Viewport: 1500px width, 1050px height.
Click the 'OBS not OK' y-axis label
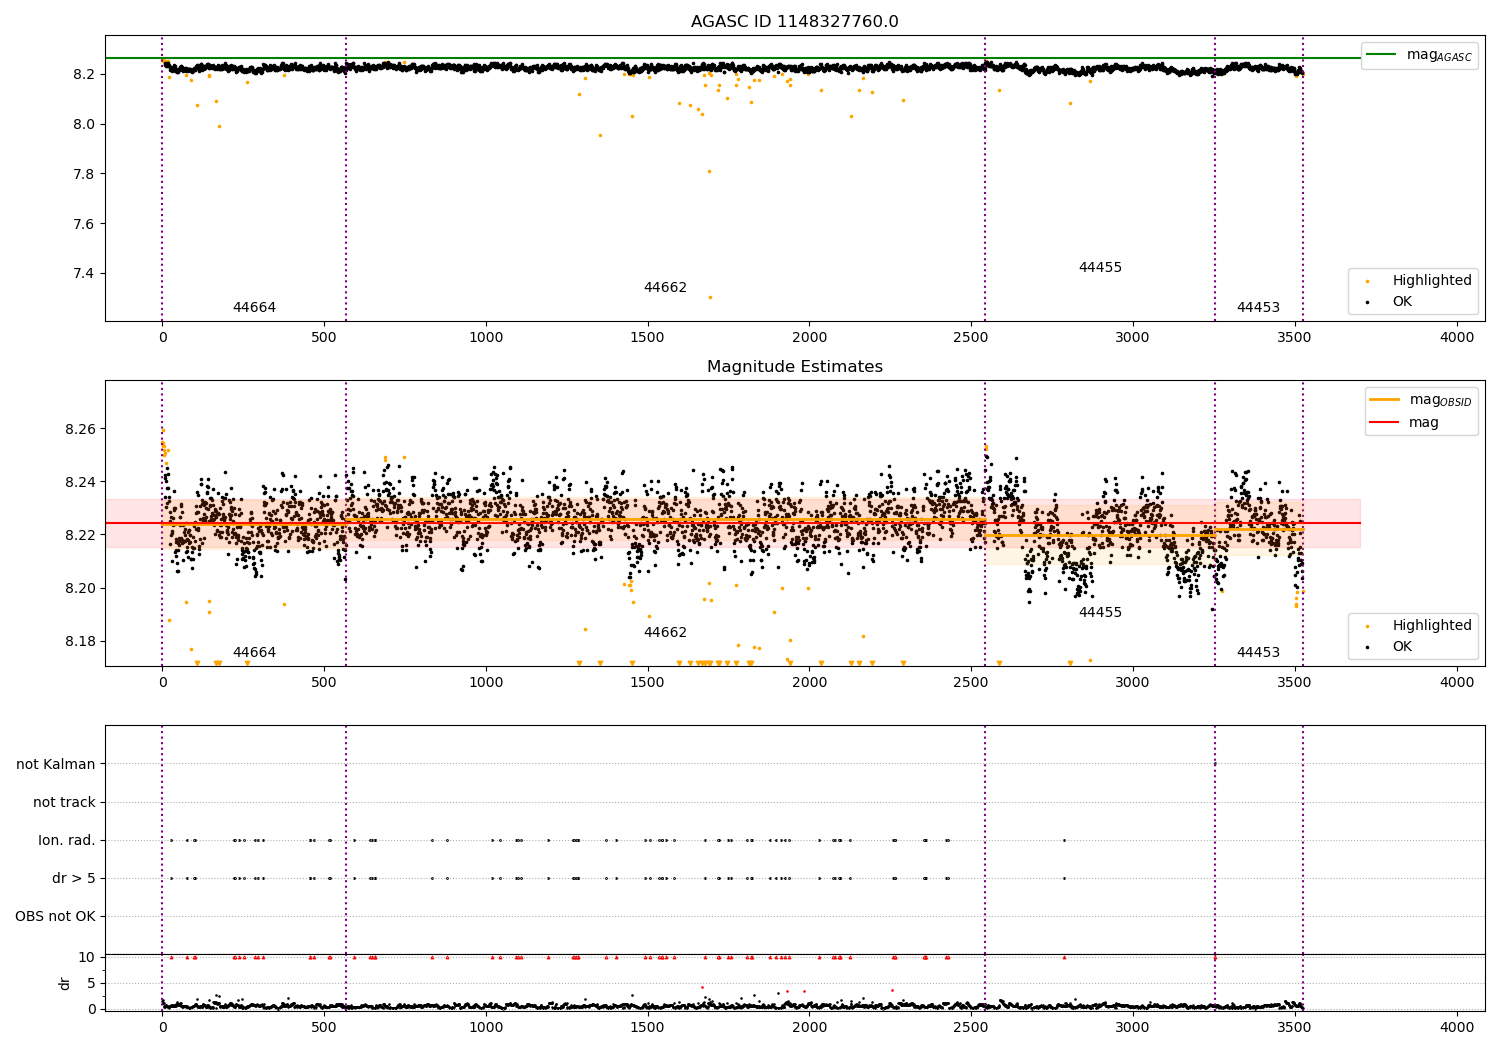[x=55, y=917]
